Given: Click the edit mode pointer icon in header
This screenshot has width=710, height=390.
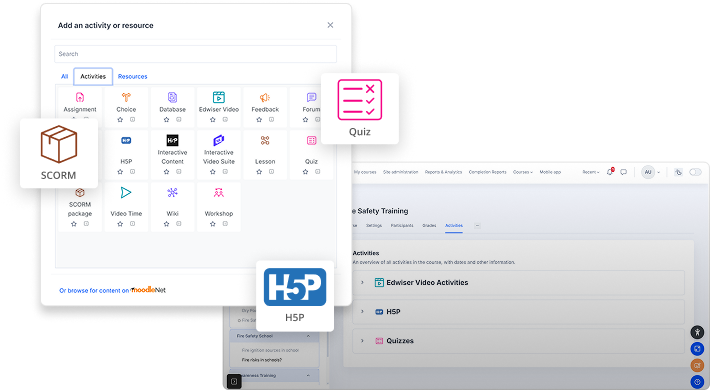Looking at the screenshot, I should point(678,172).
